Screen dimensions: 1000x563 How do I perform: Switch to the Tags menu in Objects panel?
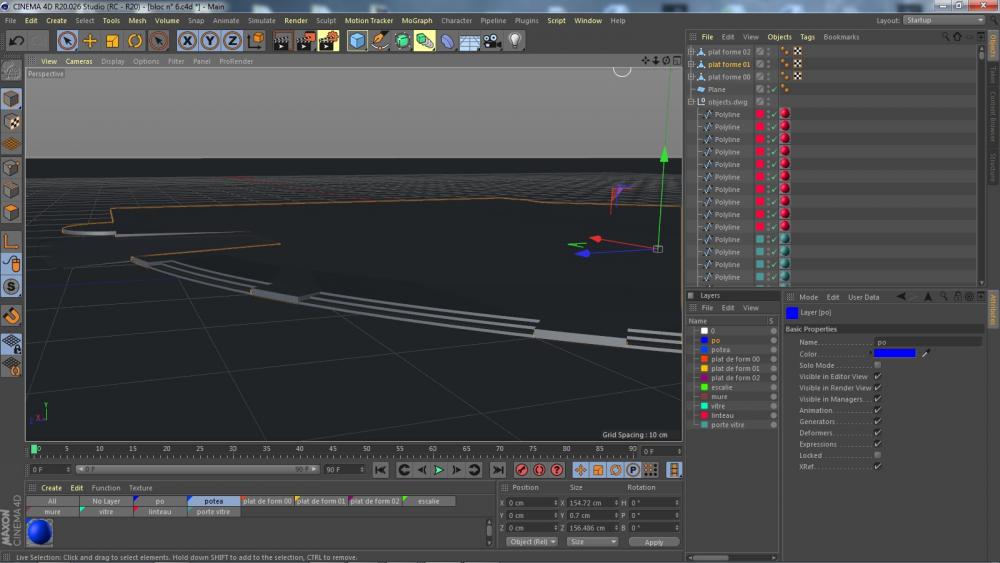pos(807,37)
